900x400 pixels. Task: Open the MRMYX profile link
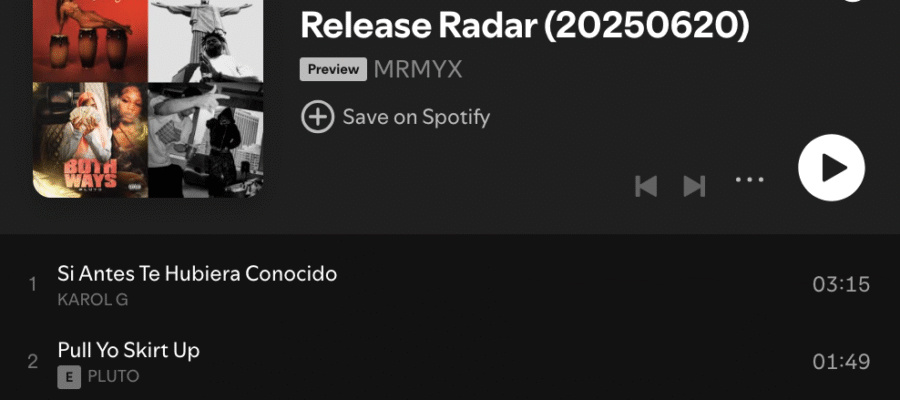[x=418, y=69]
